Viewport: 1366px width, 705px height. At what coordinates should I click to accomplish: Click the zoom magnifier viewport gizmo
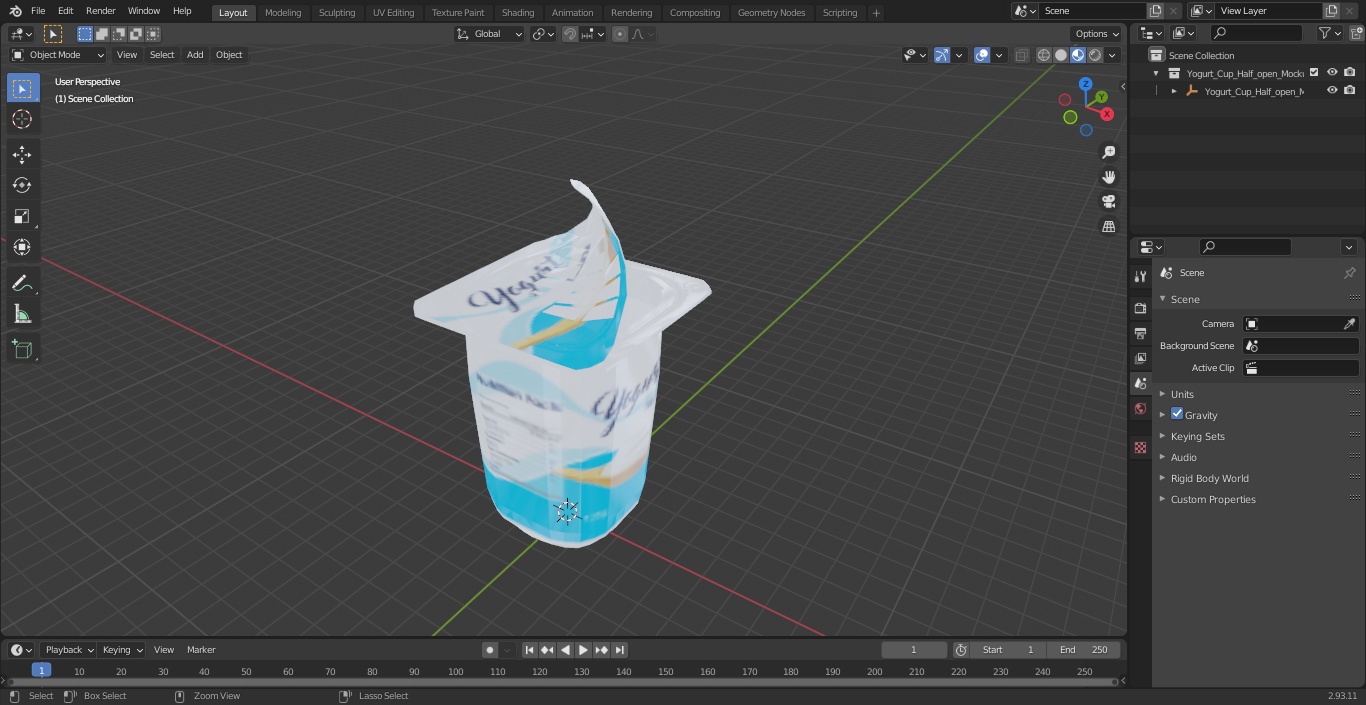pos(1108,152)
